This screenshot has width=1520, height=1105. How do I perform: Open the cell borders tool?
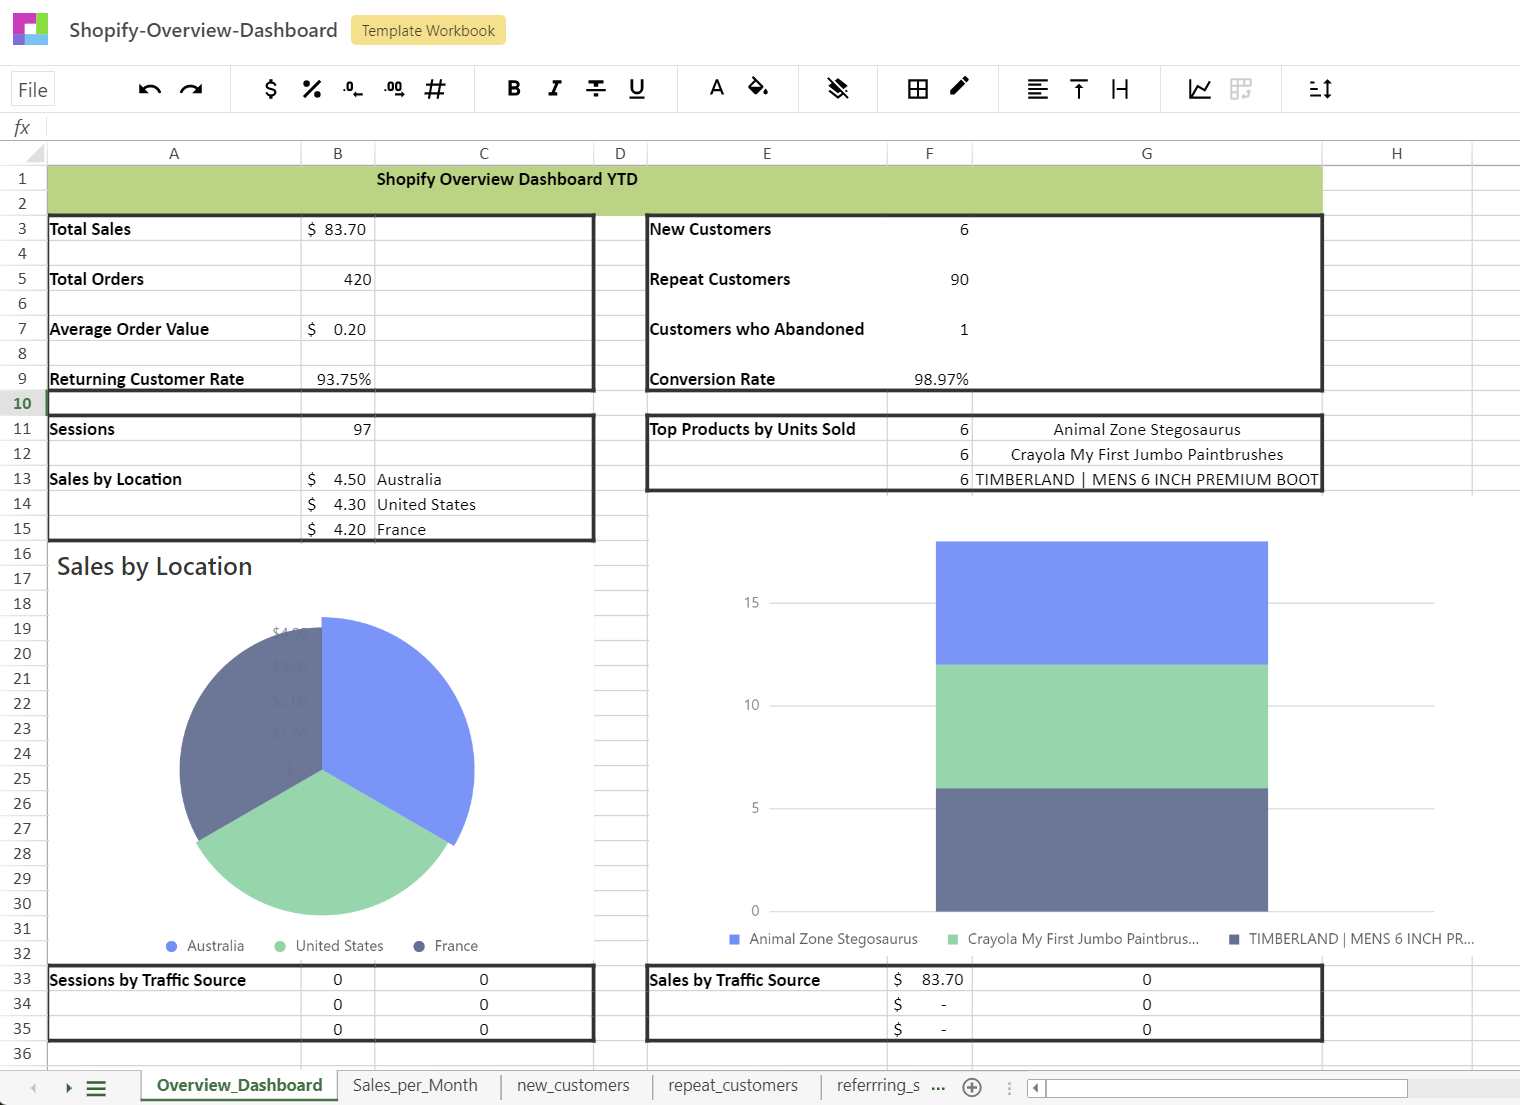tap(918, 89)
